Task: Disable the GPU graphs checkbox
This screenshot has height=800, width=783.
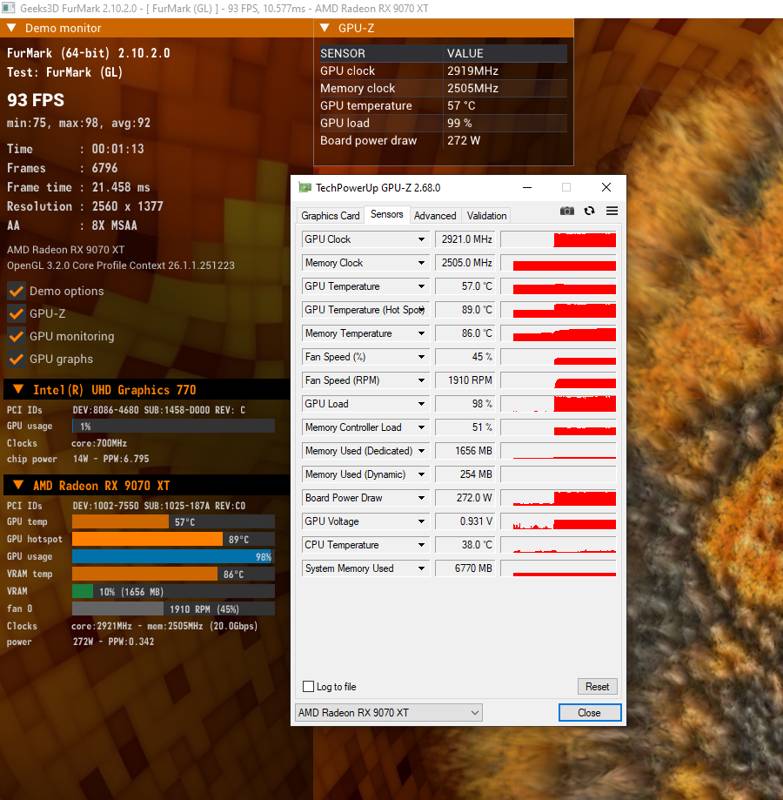Action: click(16, 359)
